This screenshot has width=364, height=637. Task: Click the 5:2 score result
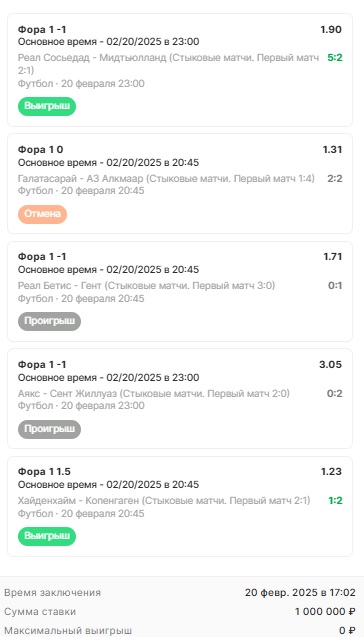tap(335, 58)
